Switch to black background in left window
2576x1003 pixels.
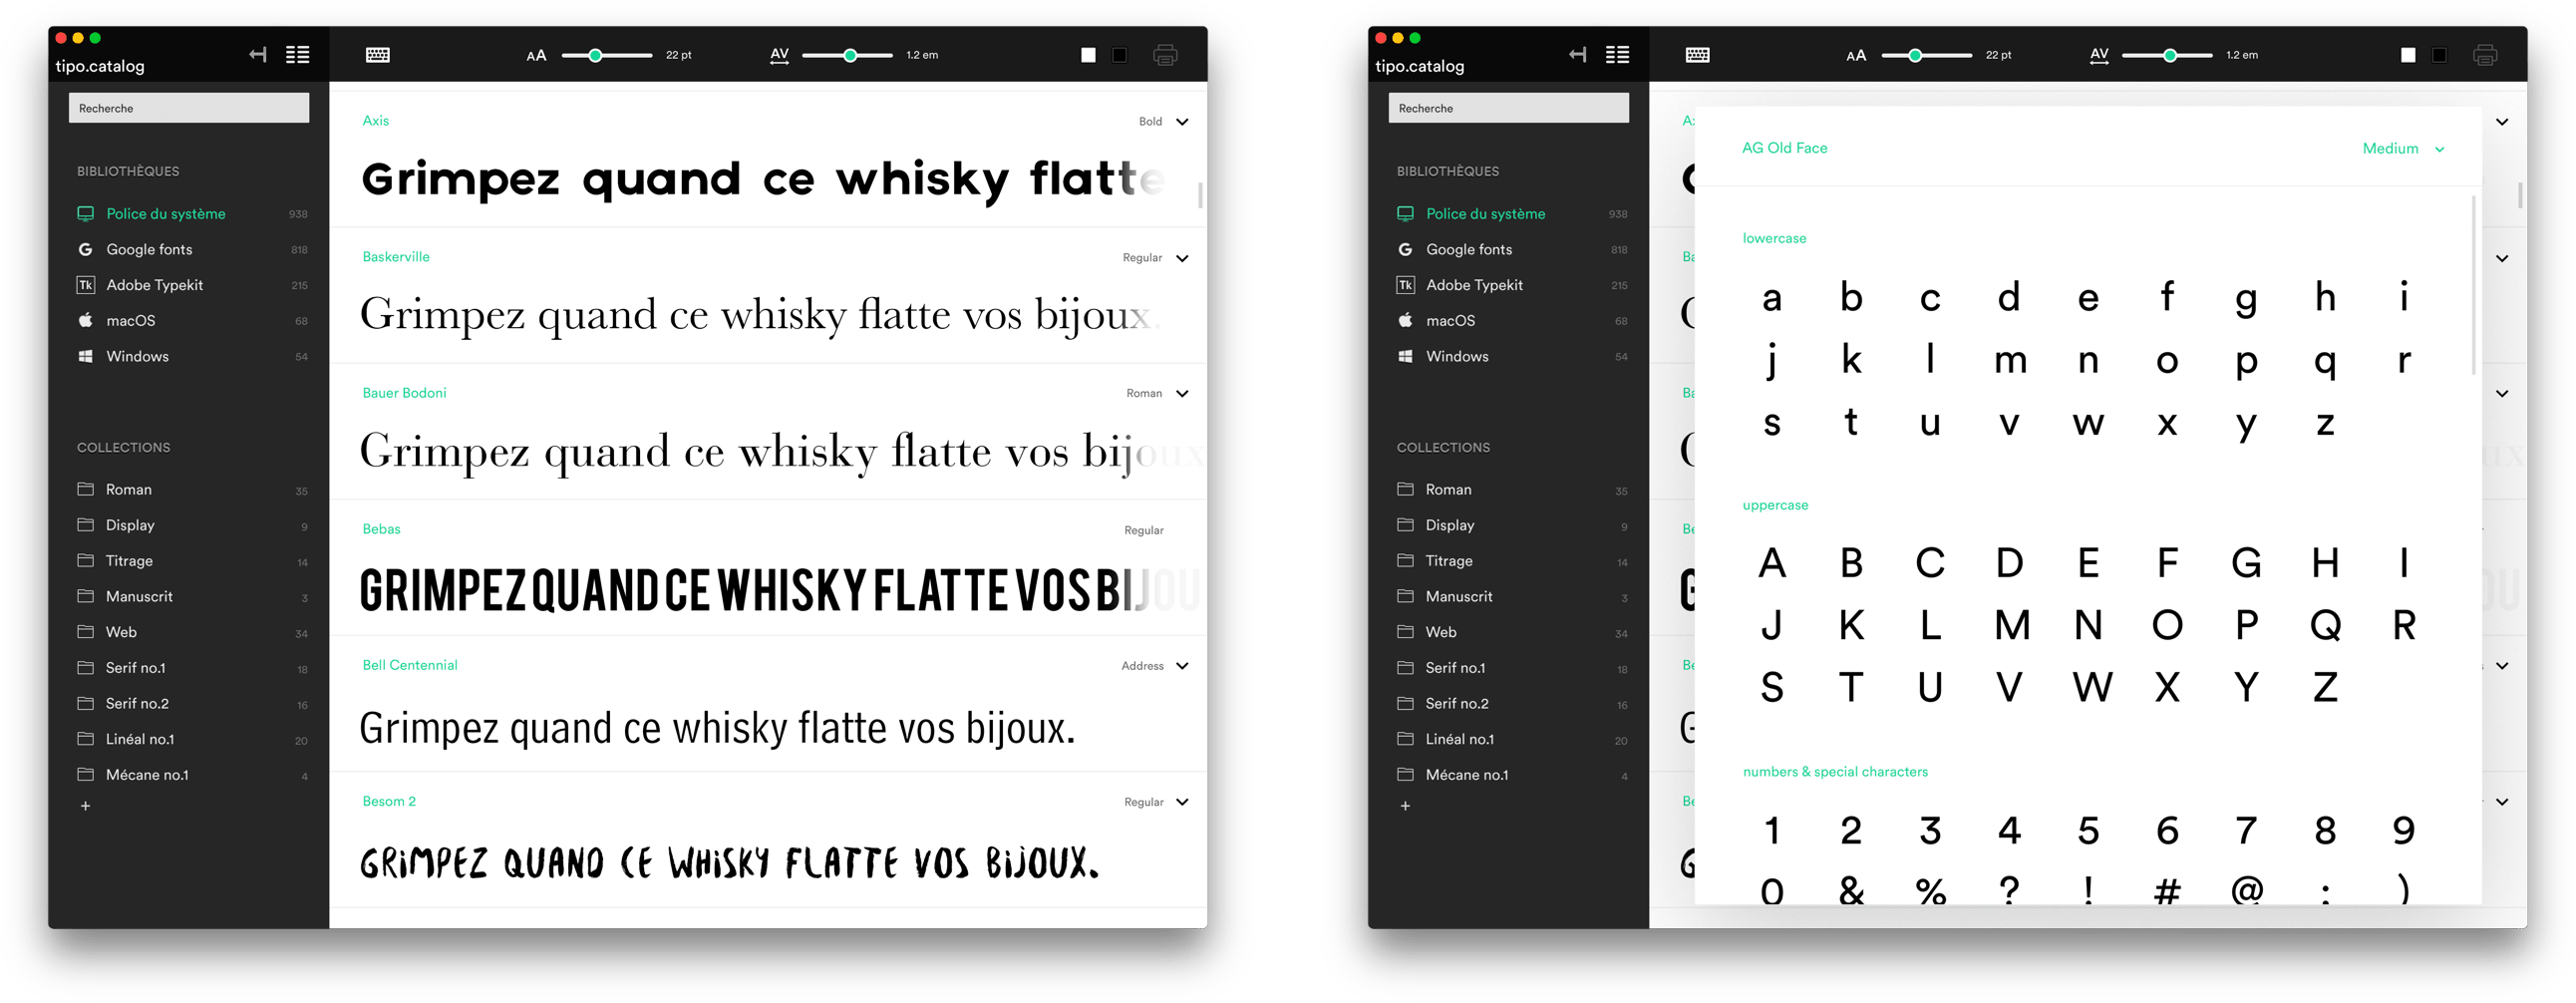[1120, 55]
